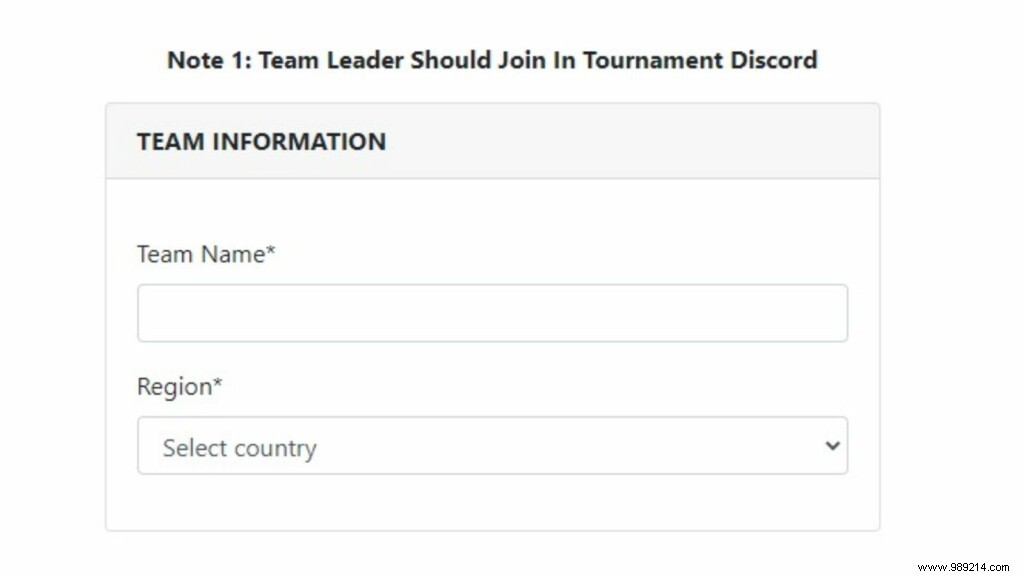The image size is (1024, 576).
Task: Click the TEAM INFORMATION panel area
Action: pos(491,141)
